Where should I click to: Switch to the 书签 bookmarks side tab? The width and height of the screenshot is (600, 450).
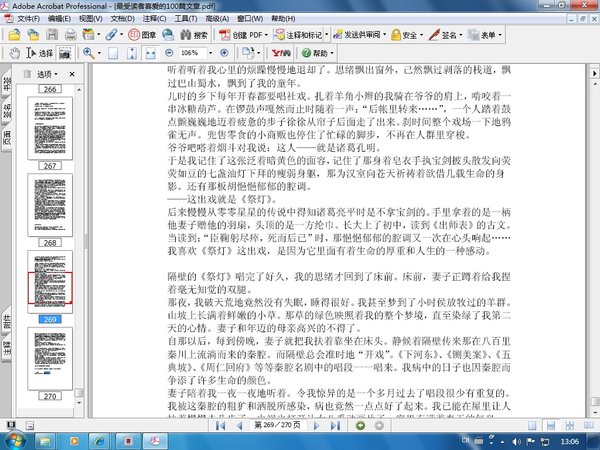point(7,83)
